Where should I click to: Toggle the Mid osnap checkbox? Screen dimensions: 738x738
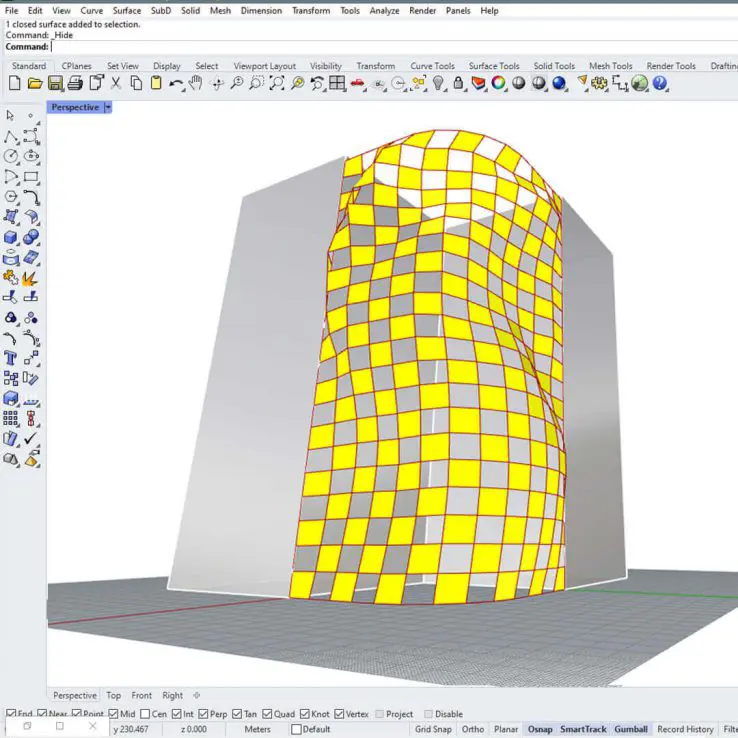(112, 714)
